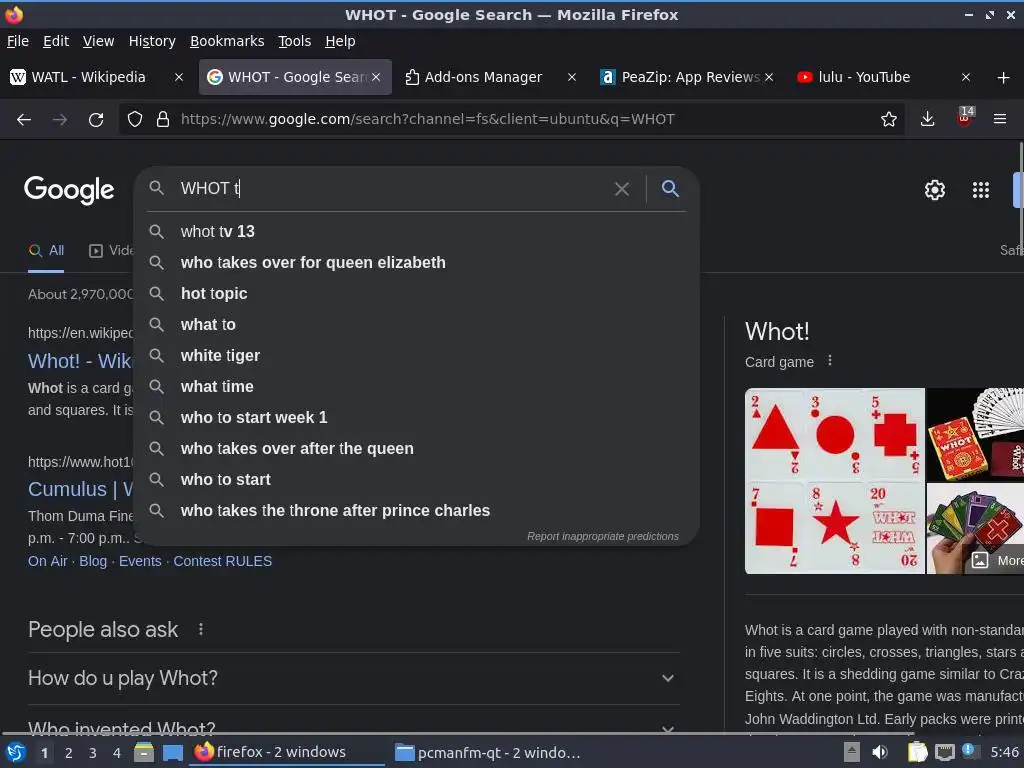Select the All results tab

(x=46, y=251)
